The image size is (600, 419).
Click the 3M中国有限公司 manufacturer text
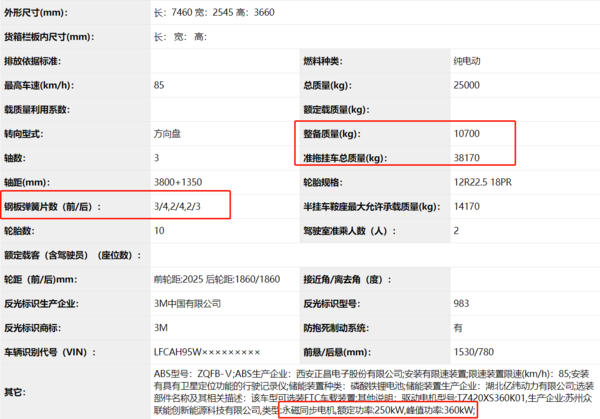190,303
